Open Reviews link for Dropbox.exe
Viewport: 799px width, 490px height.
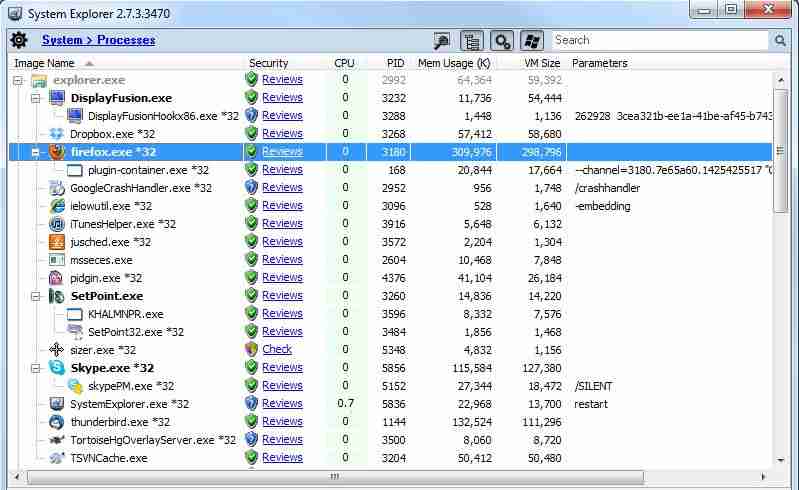(x=282, y=133)
